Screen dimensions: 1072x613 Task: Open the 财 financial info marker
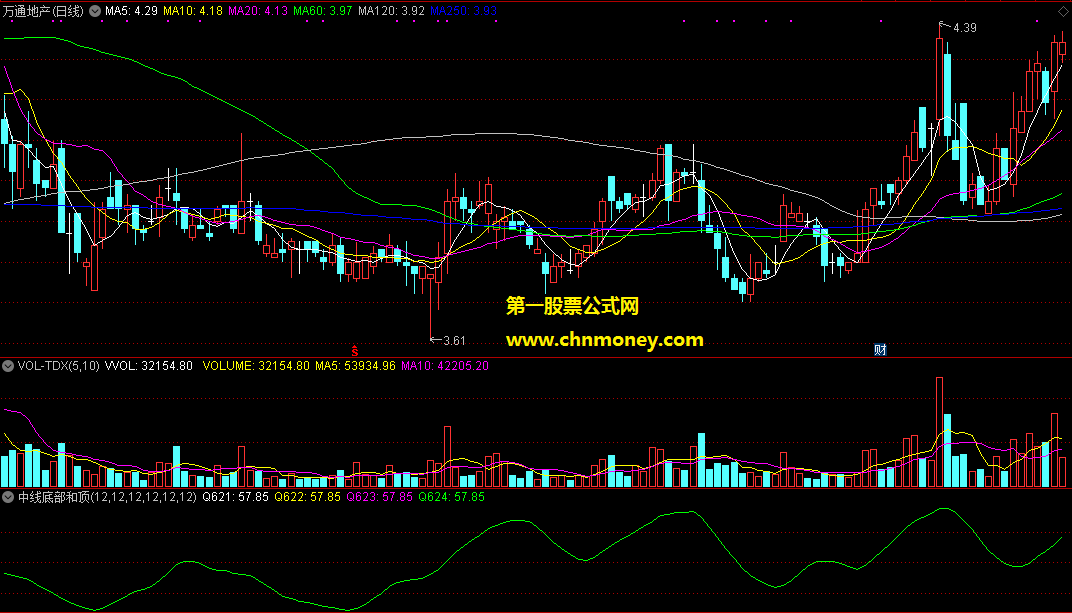[x=880, y=350]
